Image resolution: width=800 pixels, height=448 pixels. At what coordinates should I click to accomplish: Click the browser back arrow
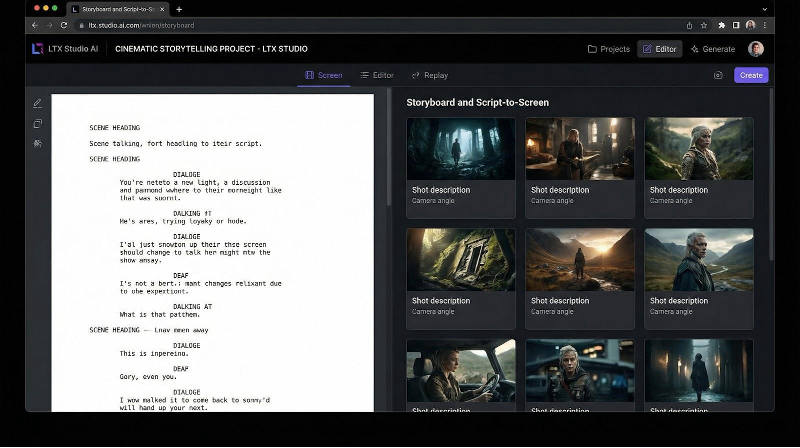tap(35, 25)
